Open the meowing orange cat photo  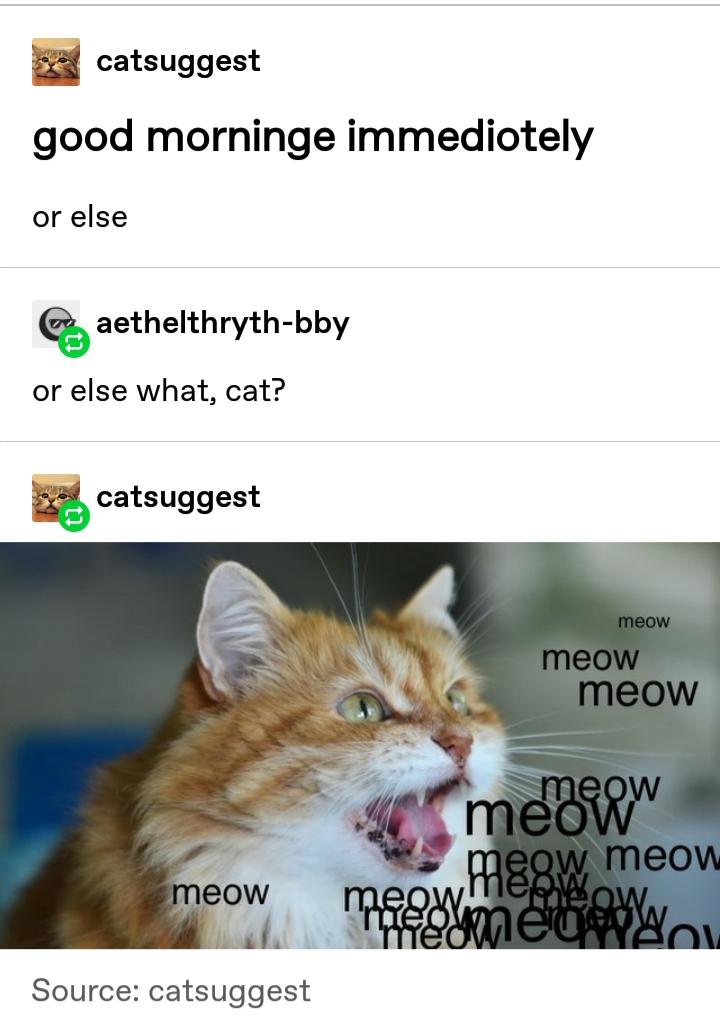(360, 745)
